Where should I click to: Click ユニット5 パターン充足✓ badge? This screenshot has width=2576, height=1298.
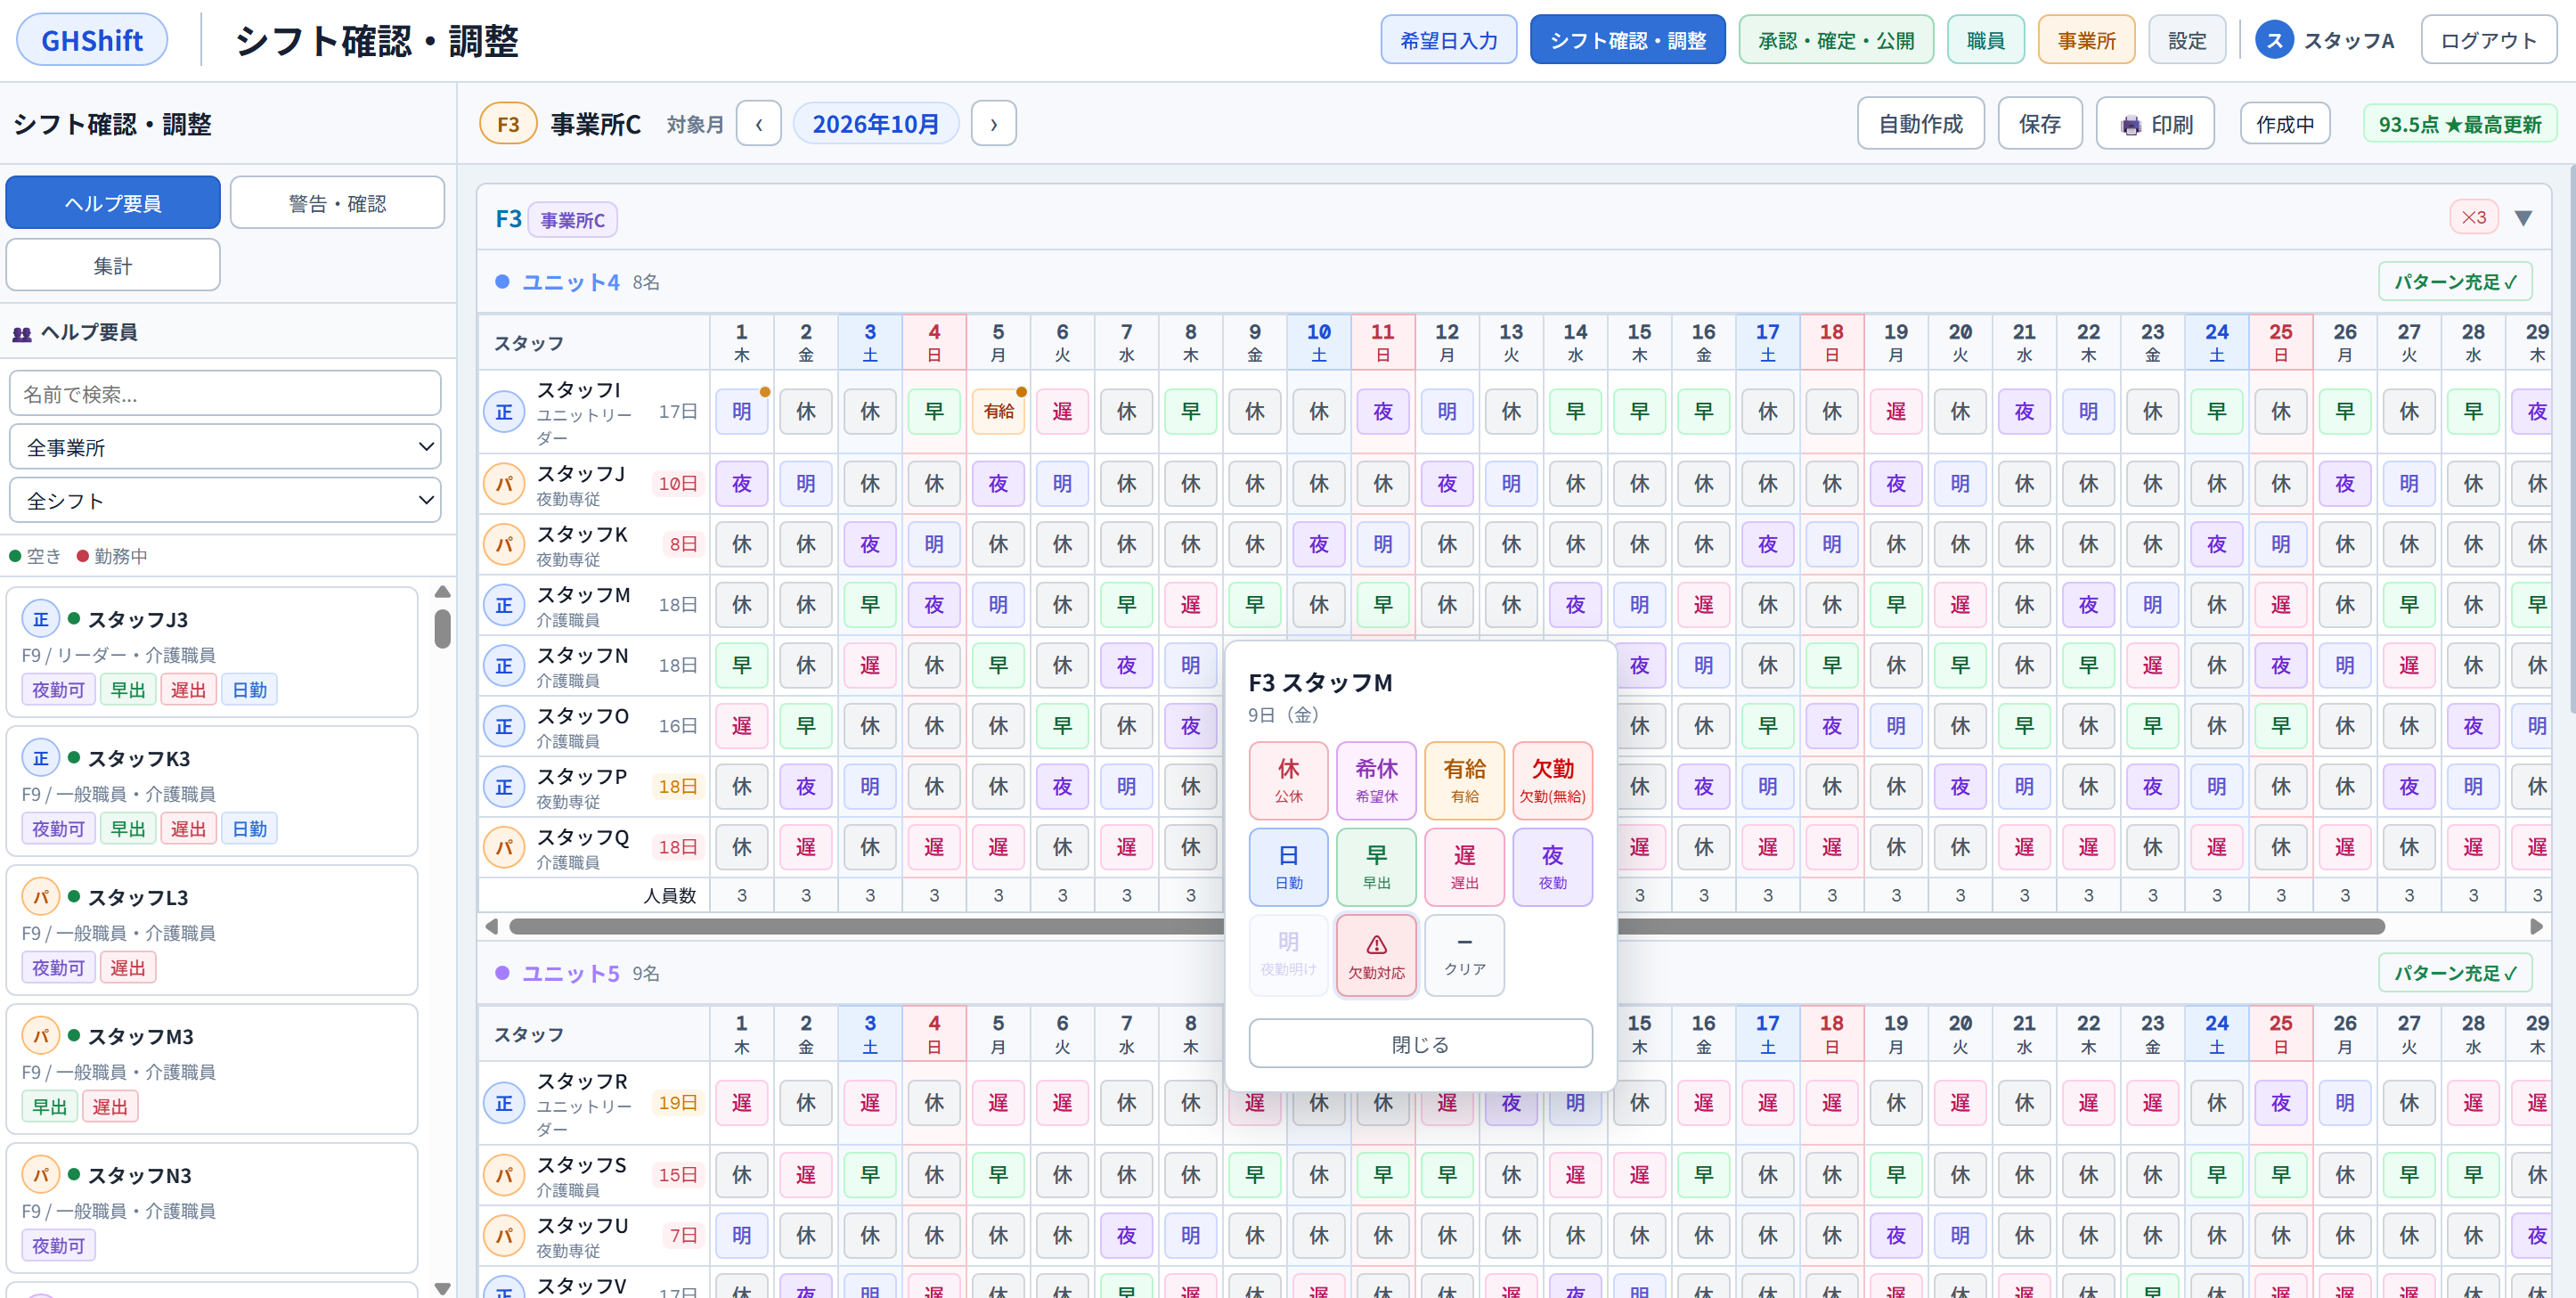2455,973
